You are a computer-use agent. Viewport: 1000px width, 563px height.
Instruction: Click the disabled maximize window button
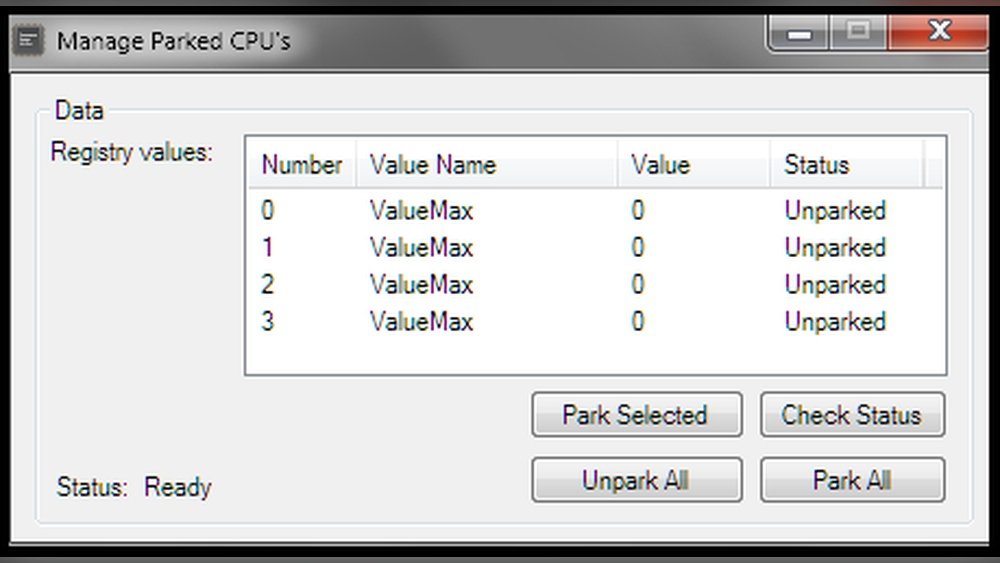[x=857, y=34]
